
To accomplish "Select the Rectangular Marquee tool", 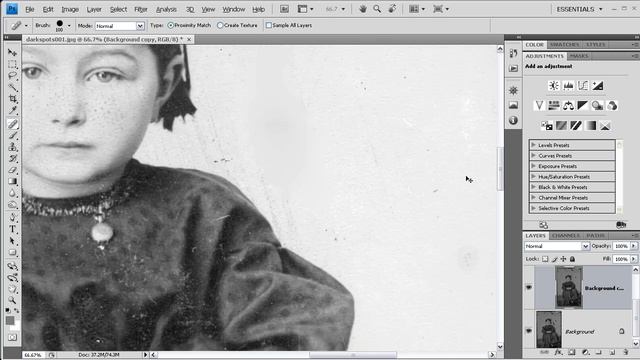I will point(12,64).
